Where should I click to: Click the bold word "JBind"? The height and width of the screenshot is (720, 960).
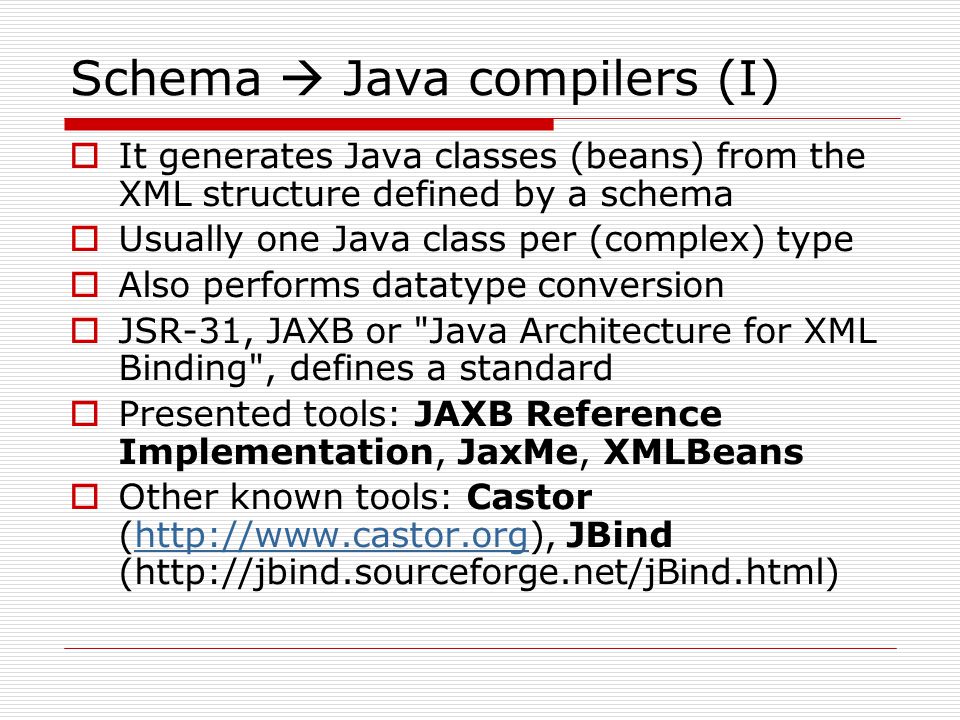619,534
